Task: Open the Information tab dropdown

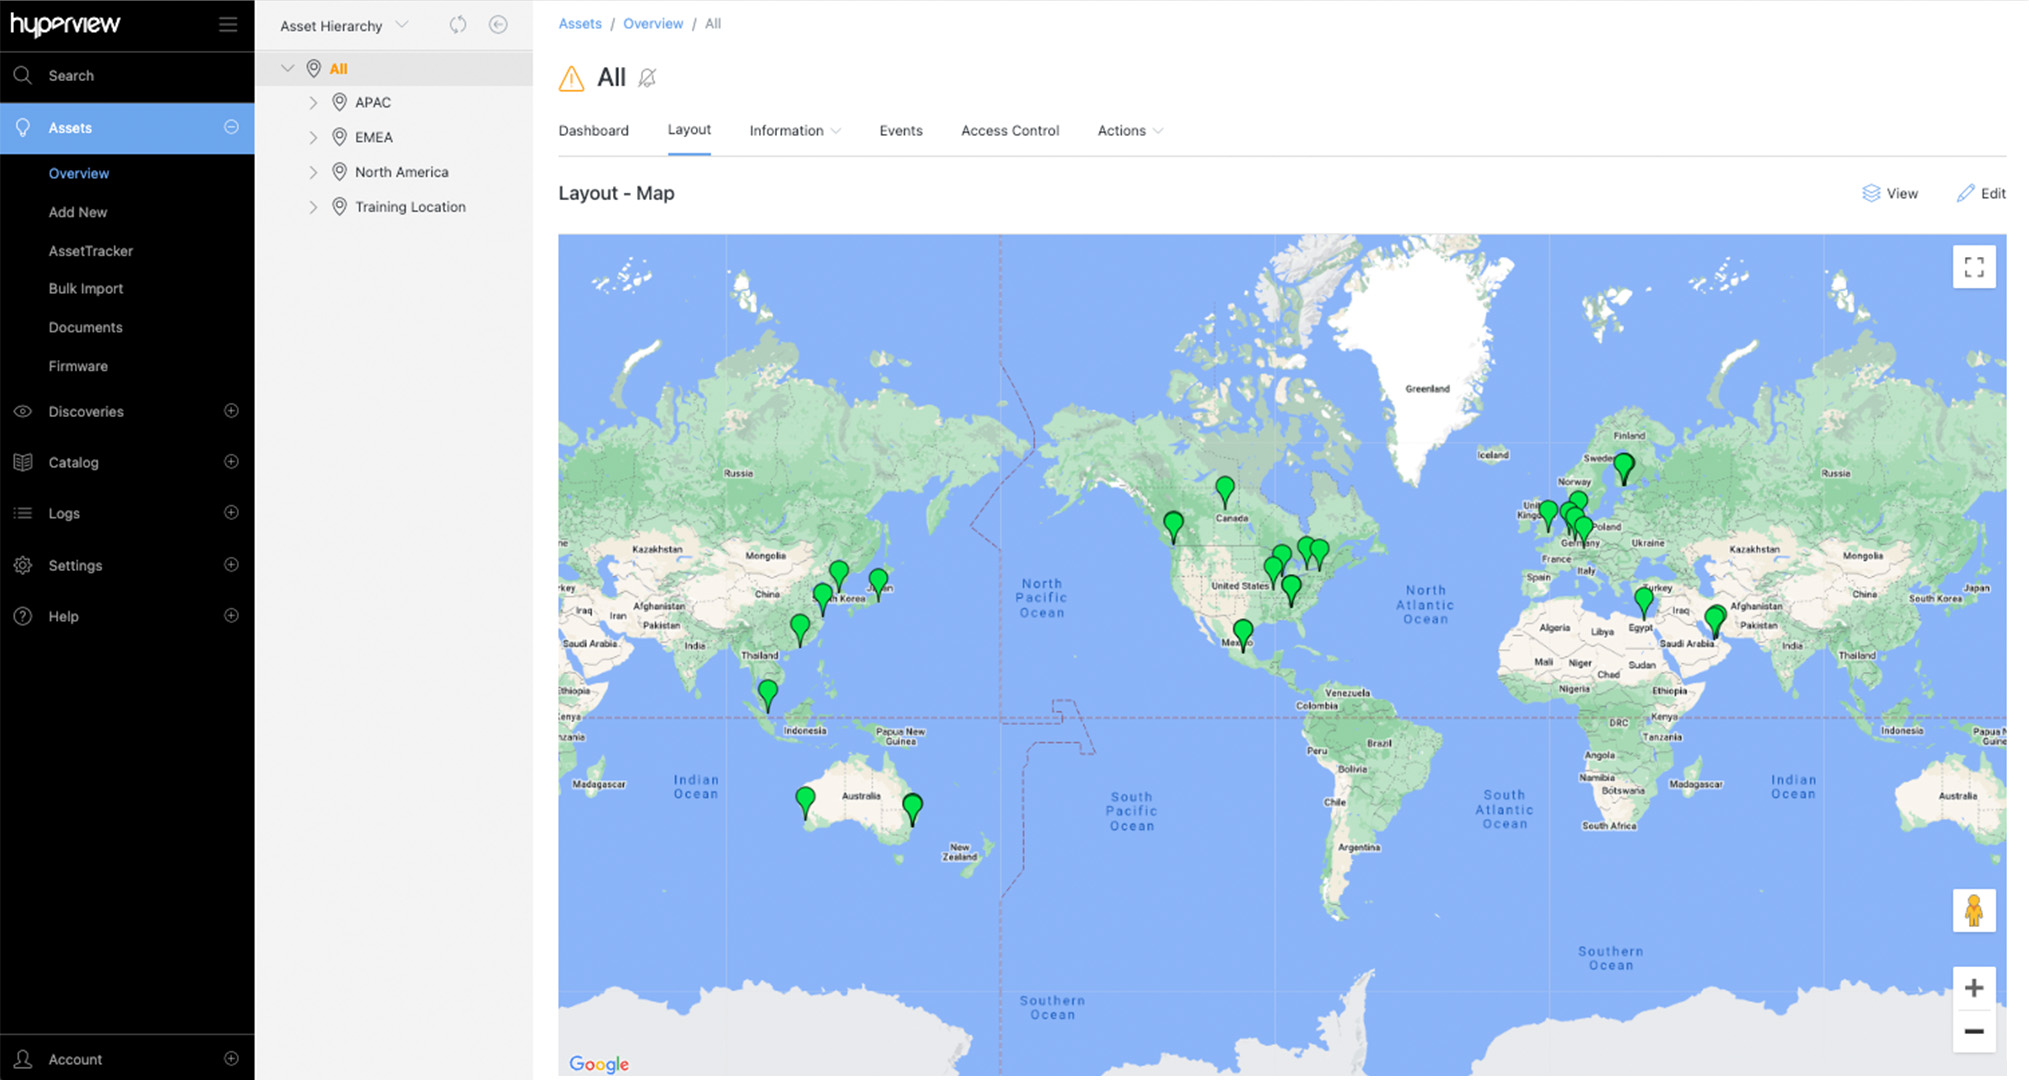Action: pos(795,131)
